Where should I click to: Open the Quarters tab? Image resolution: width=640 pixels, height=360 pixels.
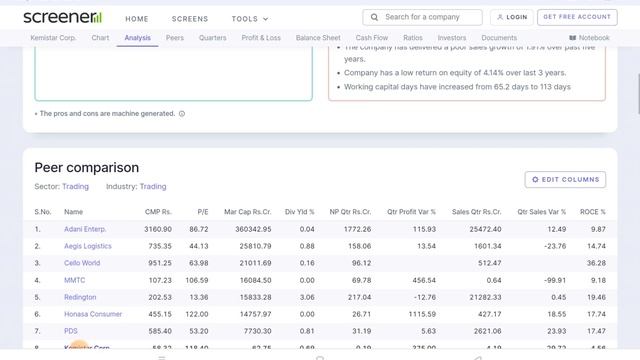point(212,38)
